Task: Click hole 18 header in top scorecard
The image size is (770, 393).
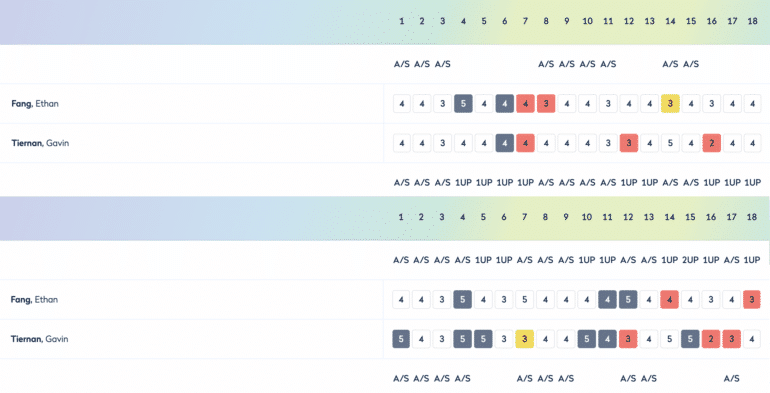Action: tap(752, 21)
